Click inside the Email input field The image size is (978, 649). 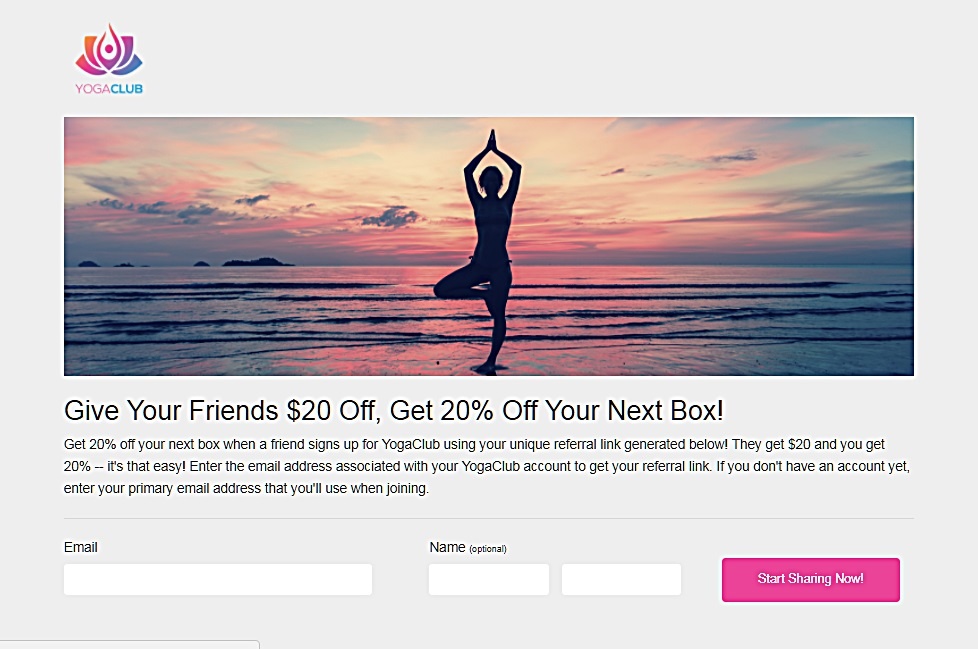pos(217,579)
